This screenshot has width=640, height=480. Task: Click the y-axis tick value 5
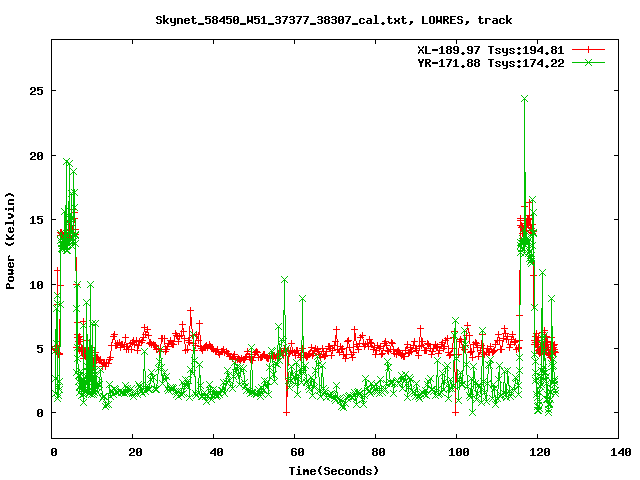point(40,349)
